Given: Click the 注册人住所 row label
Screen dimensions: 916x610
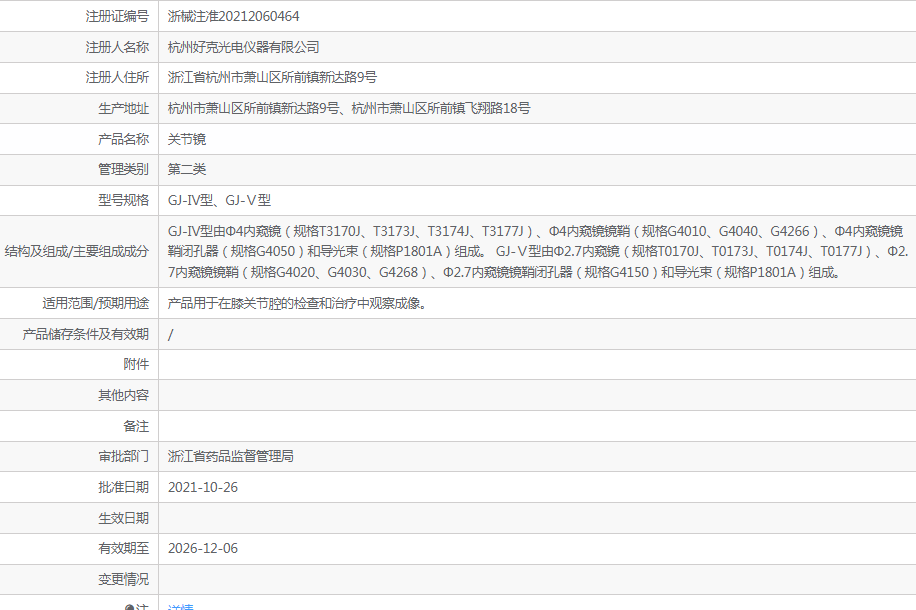Looking at the screenshot, I should coord(117,78).
